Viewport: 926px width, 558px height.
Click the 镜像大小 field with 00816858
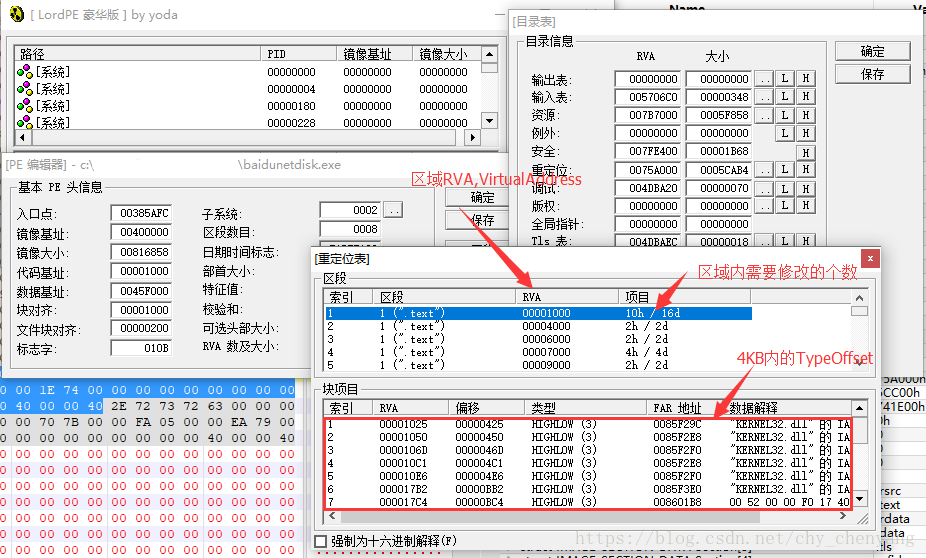pyautogui.click(x=141, y=252)
